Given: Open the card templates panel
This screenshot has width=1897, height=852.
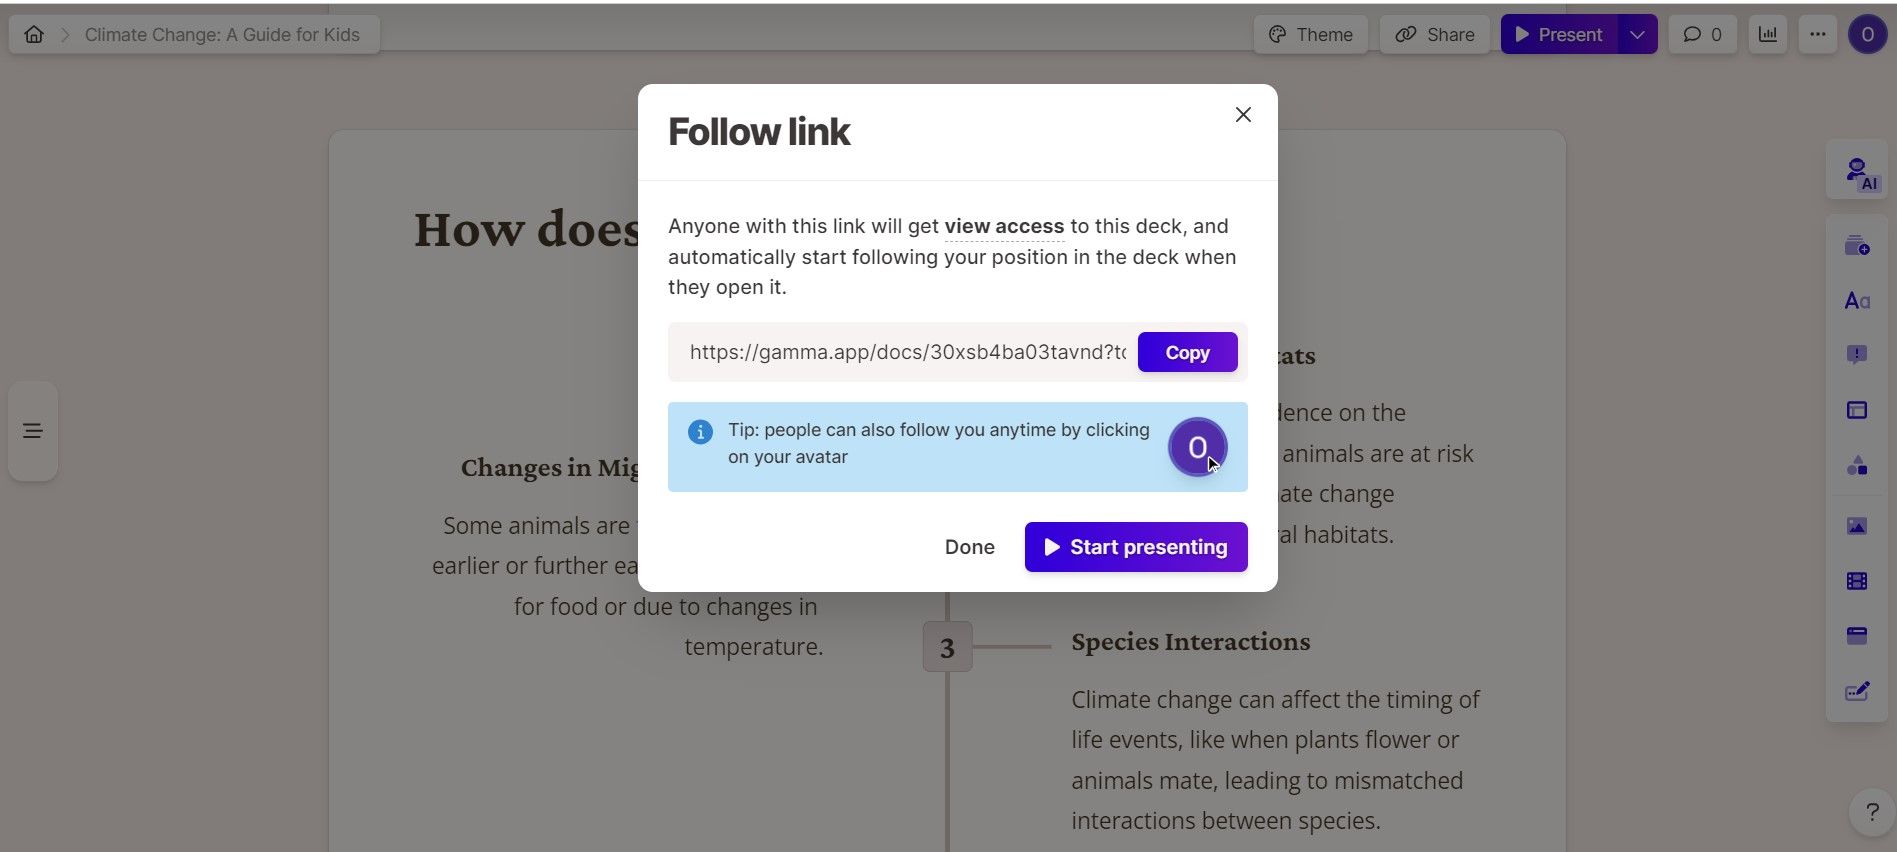Looking at the screenshot, I should (1856, 245).
